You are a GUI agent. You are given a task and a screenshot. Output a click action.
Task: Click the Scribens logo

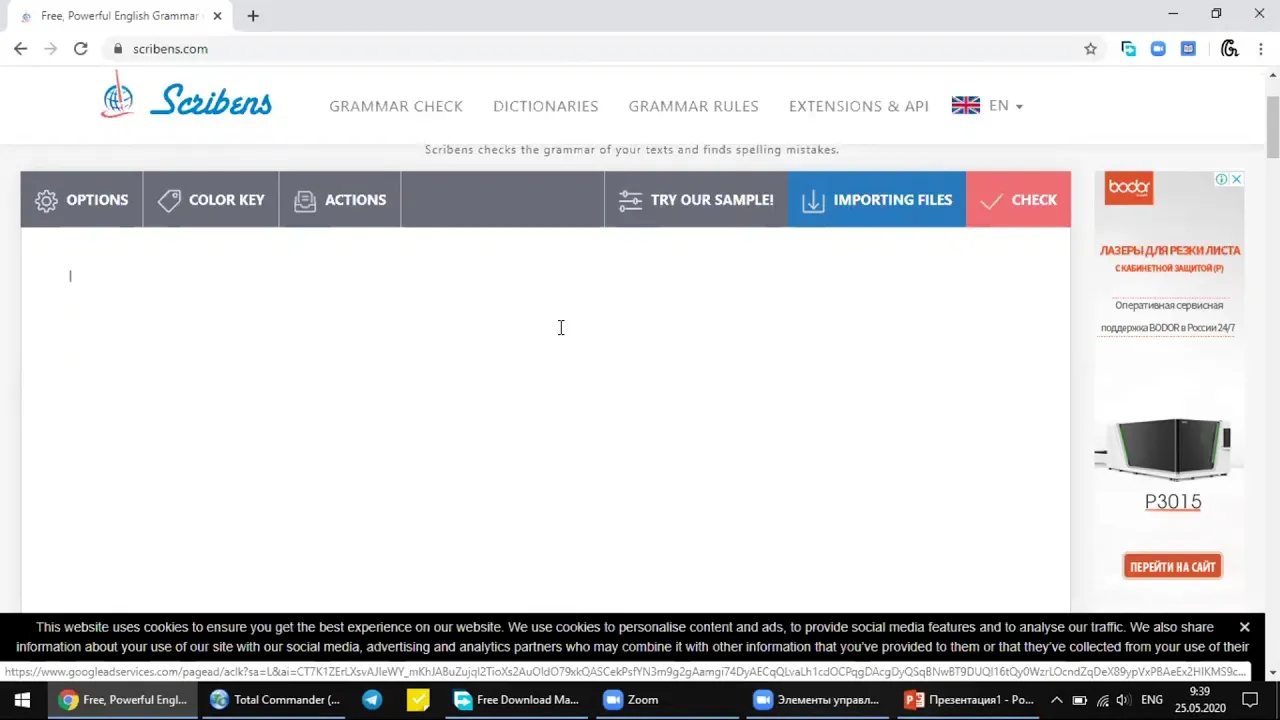pyautogui.click(x=186, y=99)
